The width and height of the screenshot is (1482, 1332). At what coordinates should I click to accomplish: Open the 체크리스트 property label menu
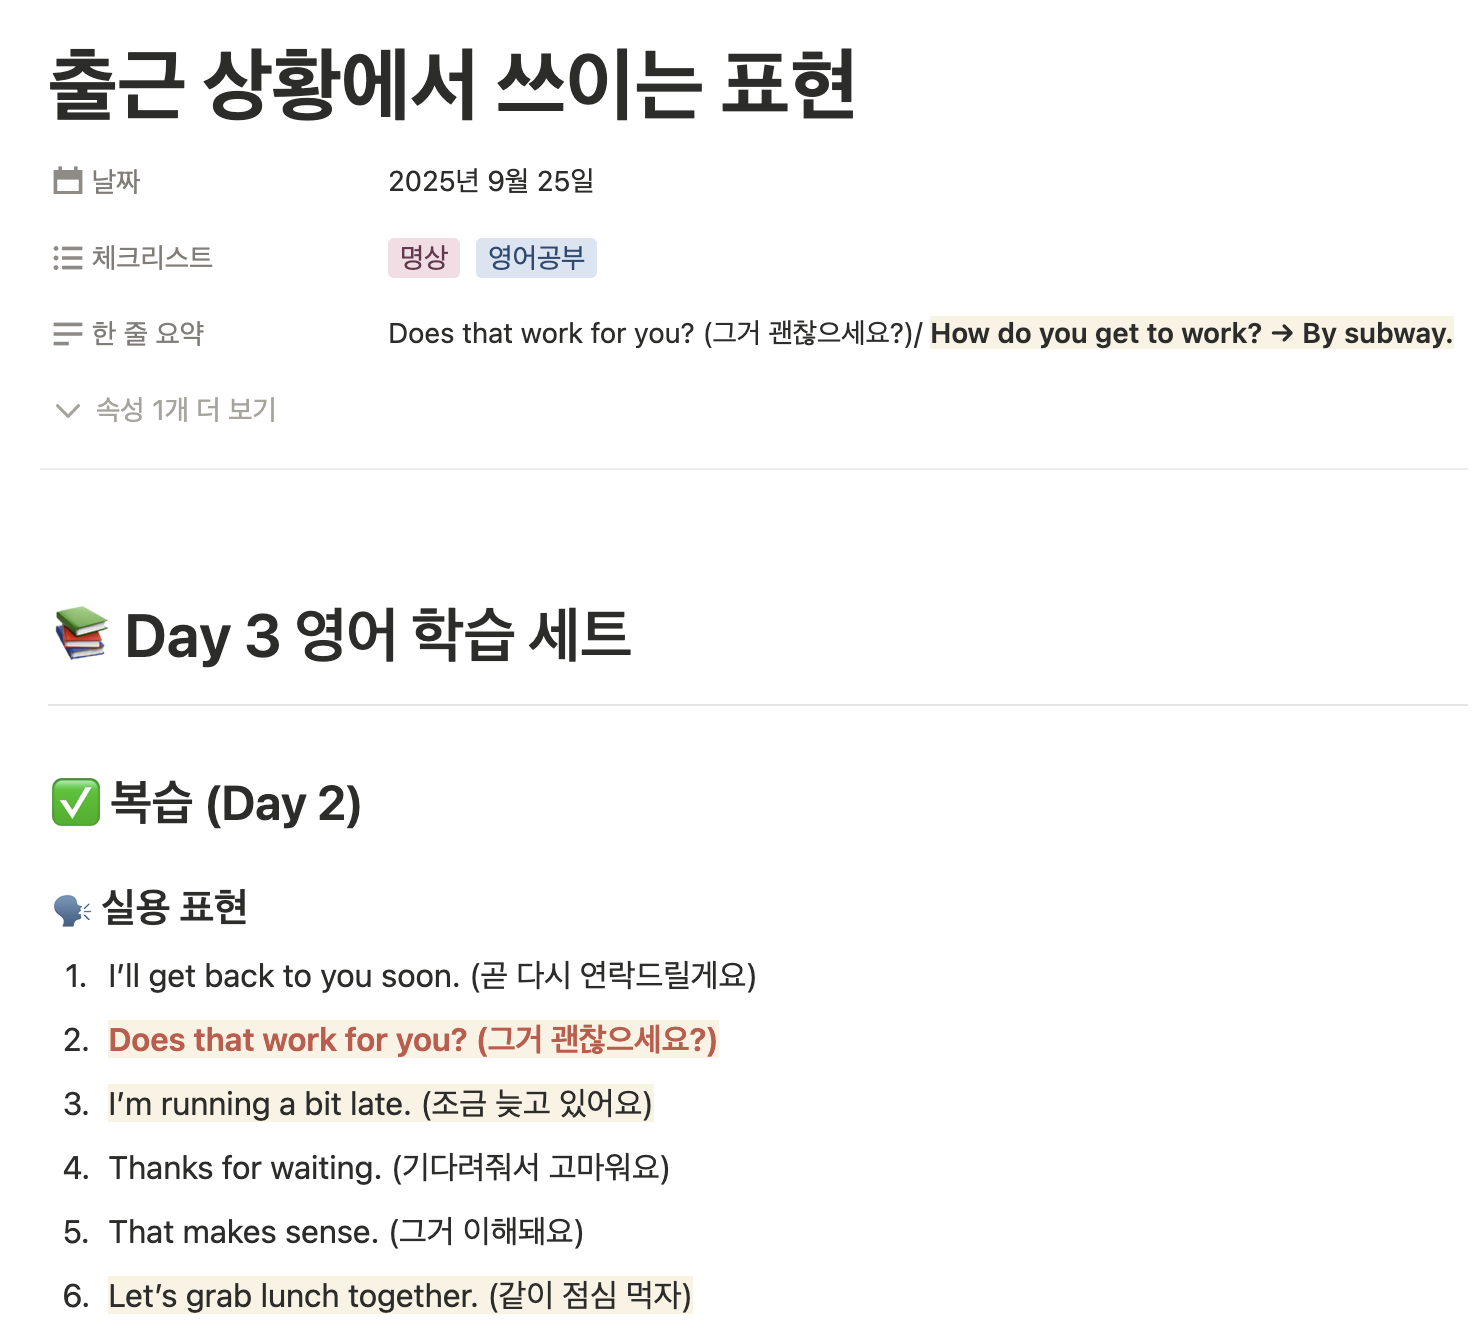click(x=152, y=258)
